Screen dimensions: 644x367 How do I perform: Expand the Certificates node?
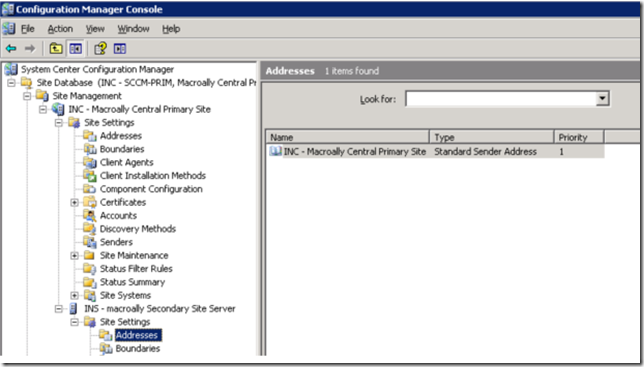pyautogui.click(x=74, y=202)
